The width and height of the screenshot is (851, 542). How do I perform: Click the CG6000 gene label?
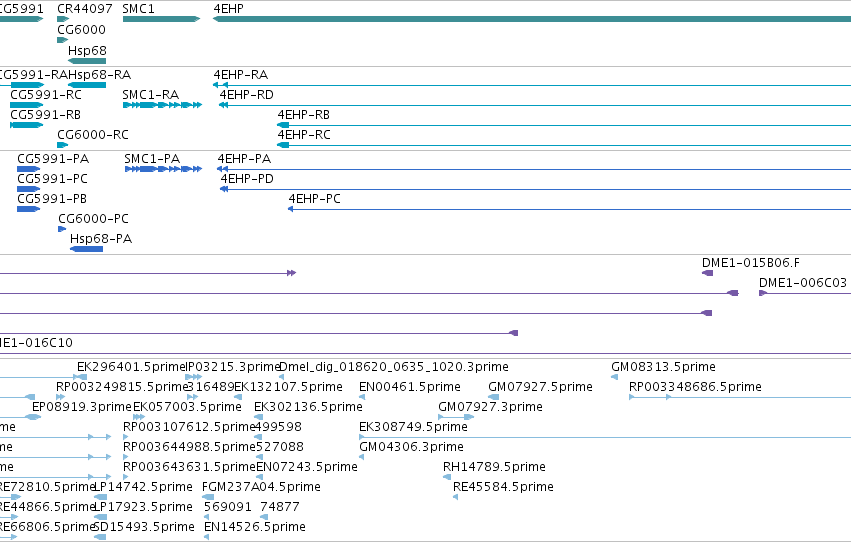pyautogui.click(x=81, y=30)
